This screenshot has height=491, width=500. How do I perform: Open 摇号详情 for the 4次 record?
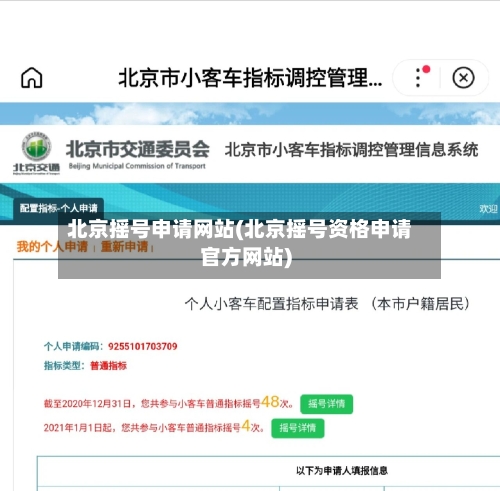click(x=298, y=428)
